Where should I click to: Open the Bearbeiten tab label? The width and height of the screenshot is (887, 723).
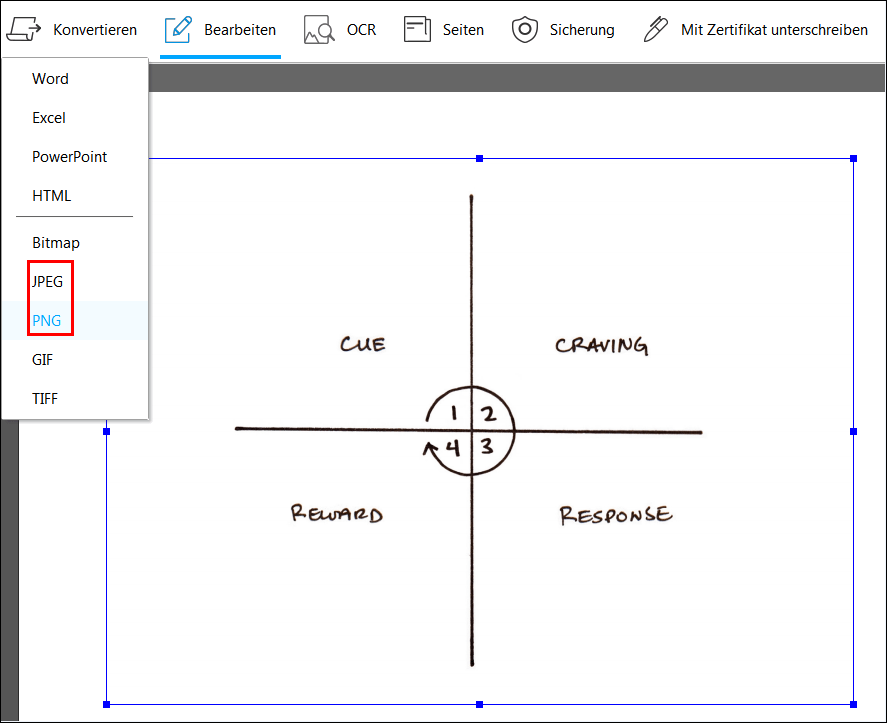(240, 30)
